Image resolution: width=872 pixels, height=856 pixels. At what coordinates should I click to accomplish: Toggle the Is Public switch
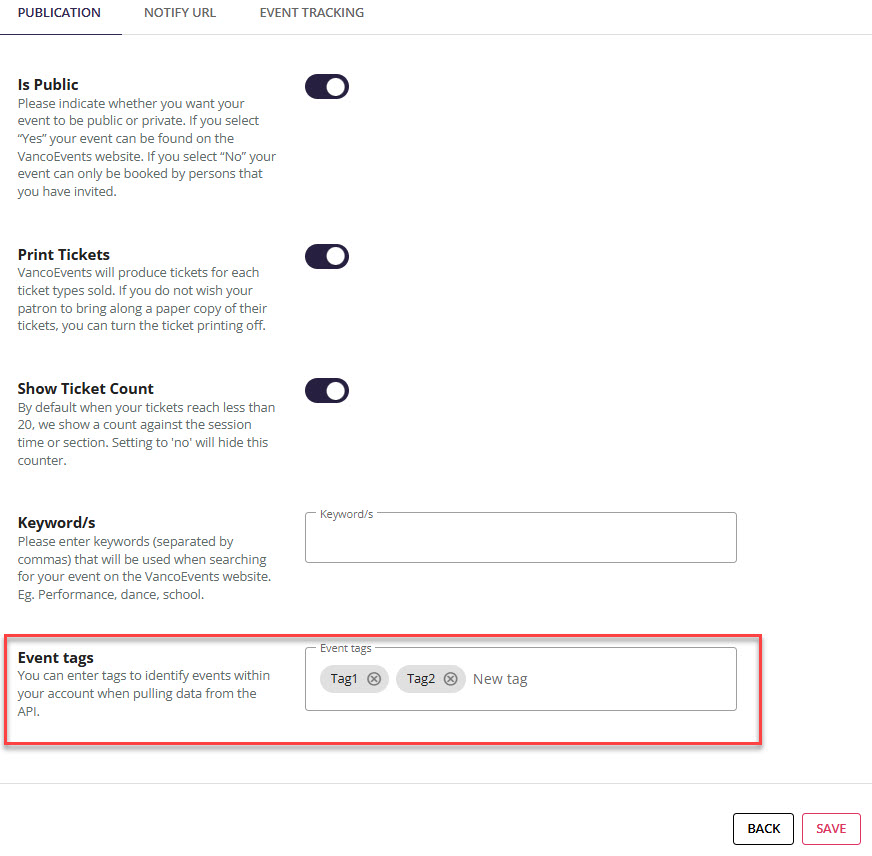[x=327, y=87]
